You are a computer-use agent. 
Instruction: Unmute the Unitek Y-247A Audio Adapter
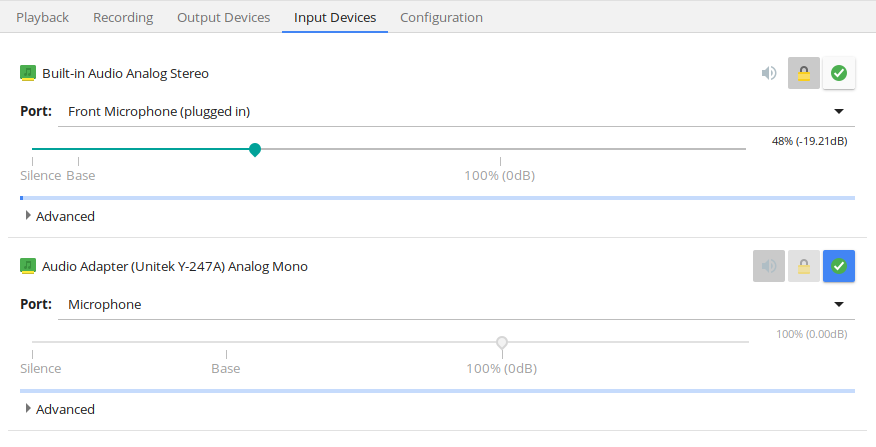point(769,266)
